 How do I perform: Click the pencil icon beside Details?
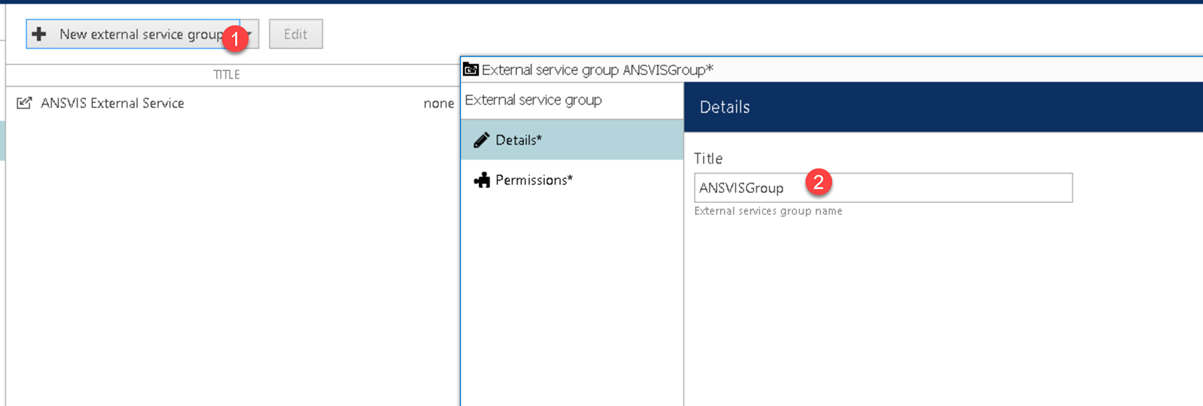[481, 140]
